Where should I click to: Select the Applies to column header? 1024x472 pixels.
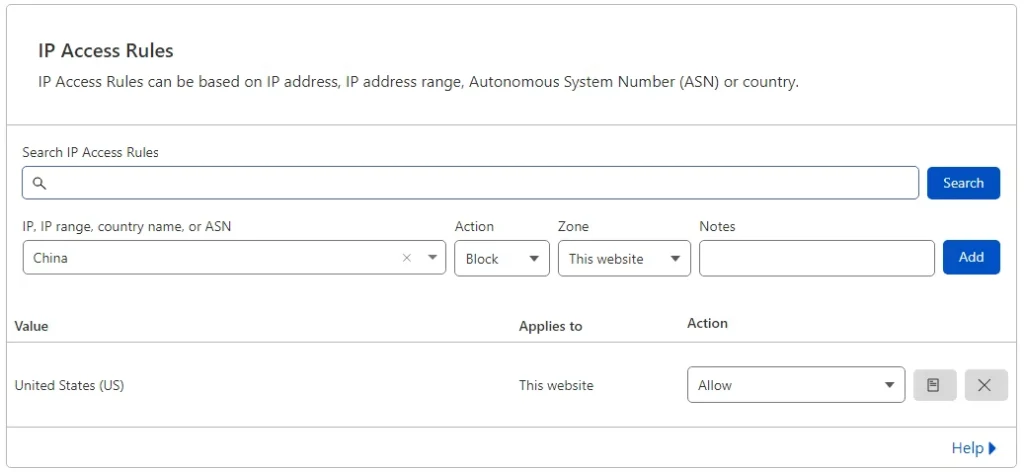550,326
